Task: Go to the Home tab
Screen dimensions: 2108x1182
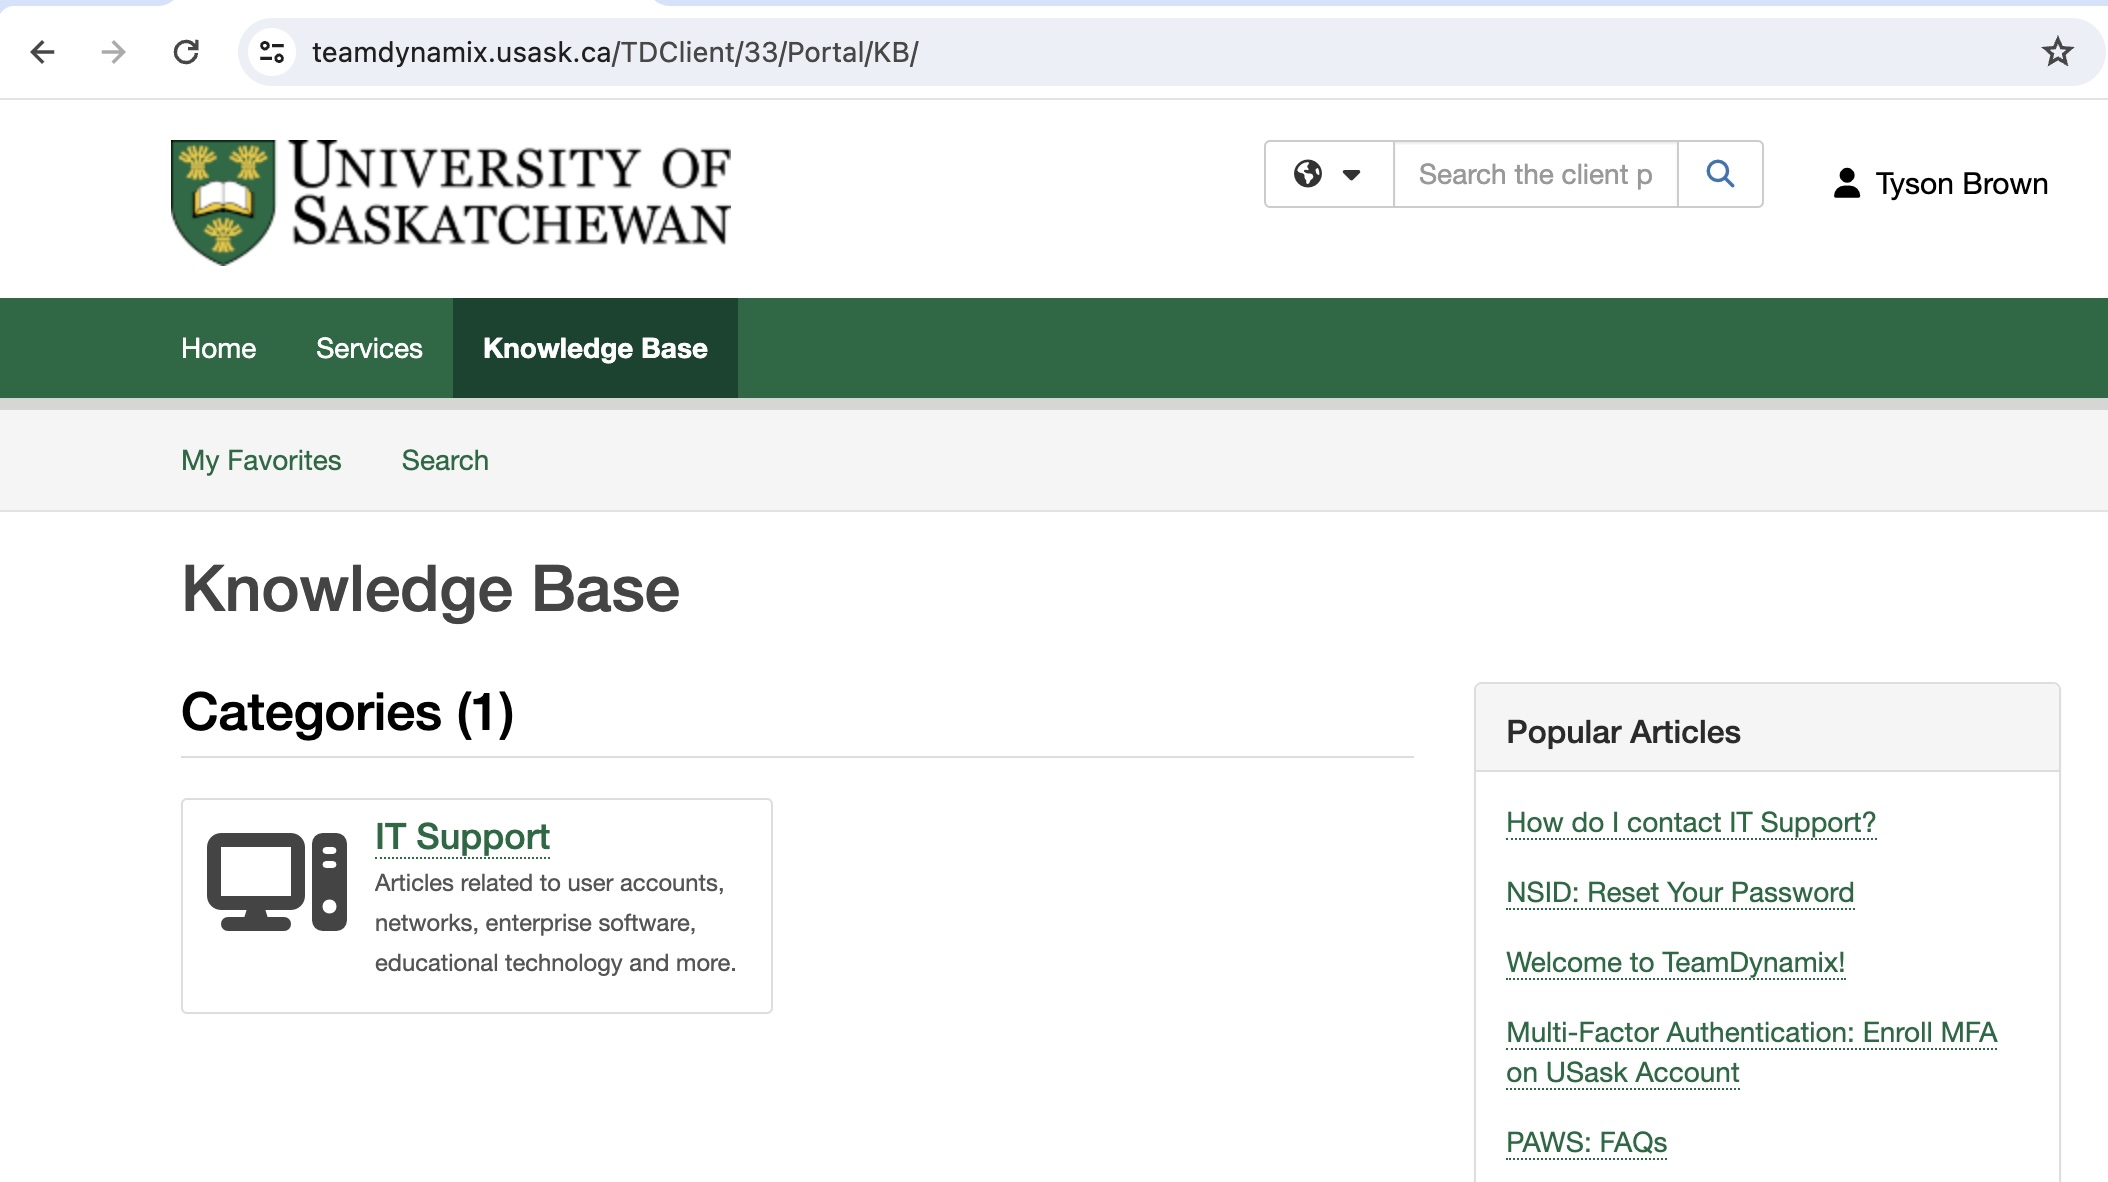Action: pyautogui.click(x=218, y=348)
